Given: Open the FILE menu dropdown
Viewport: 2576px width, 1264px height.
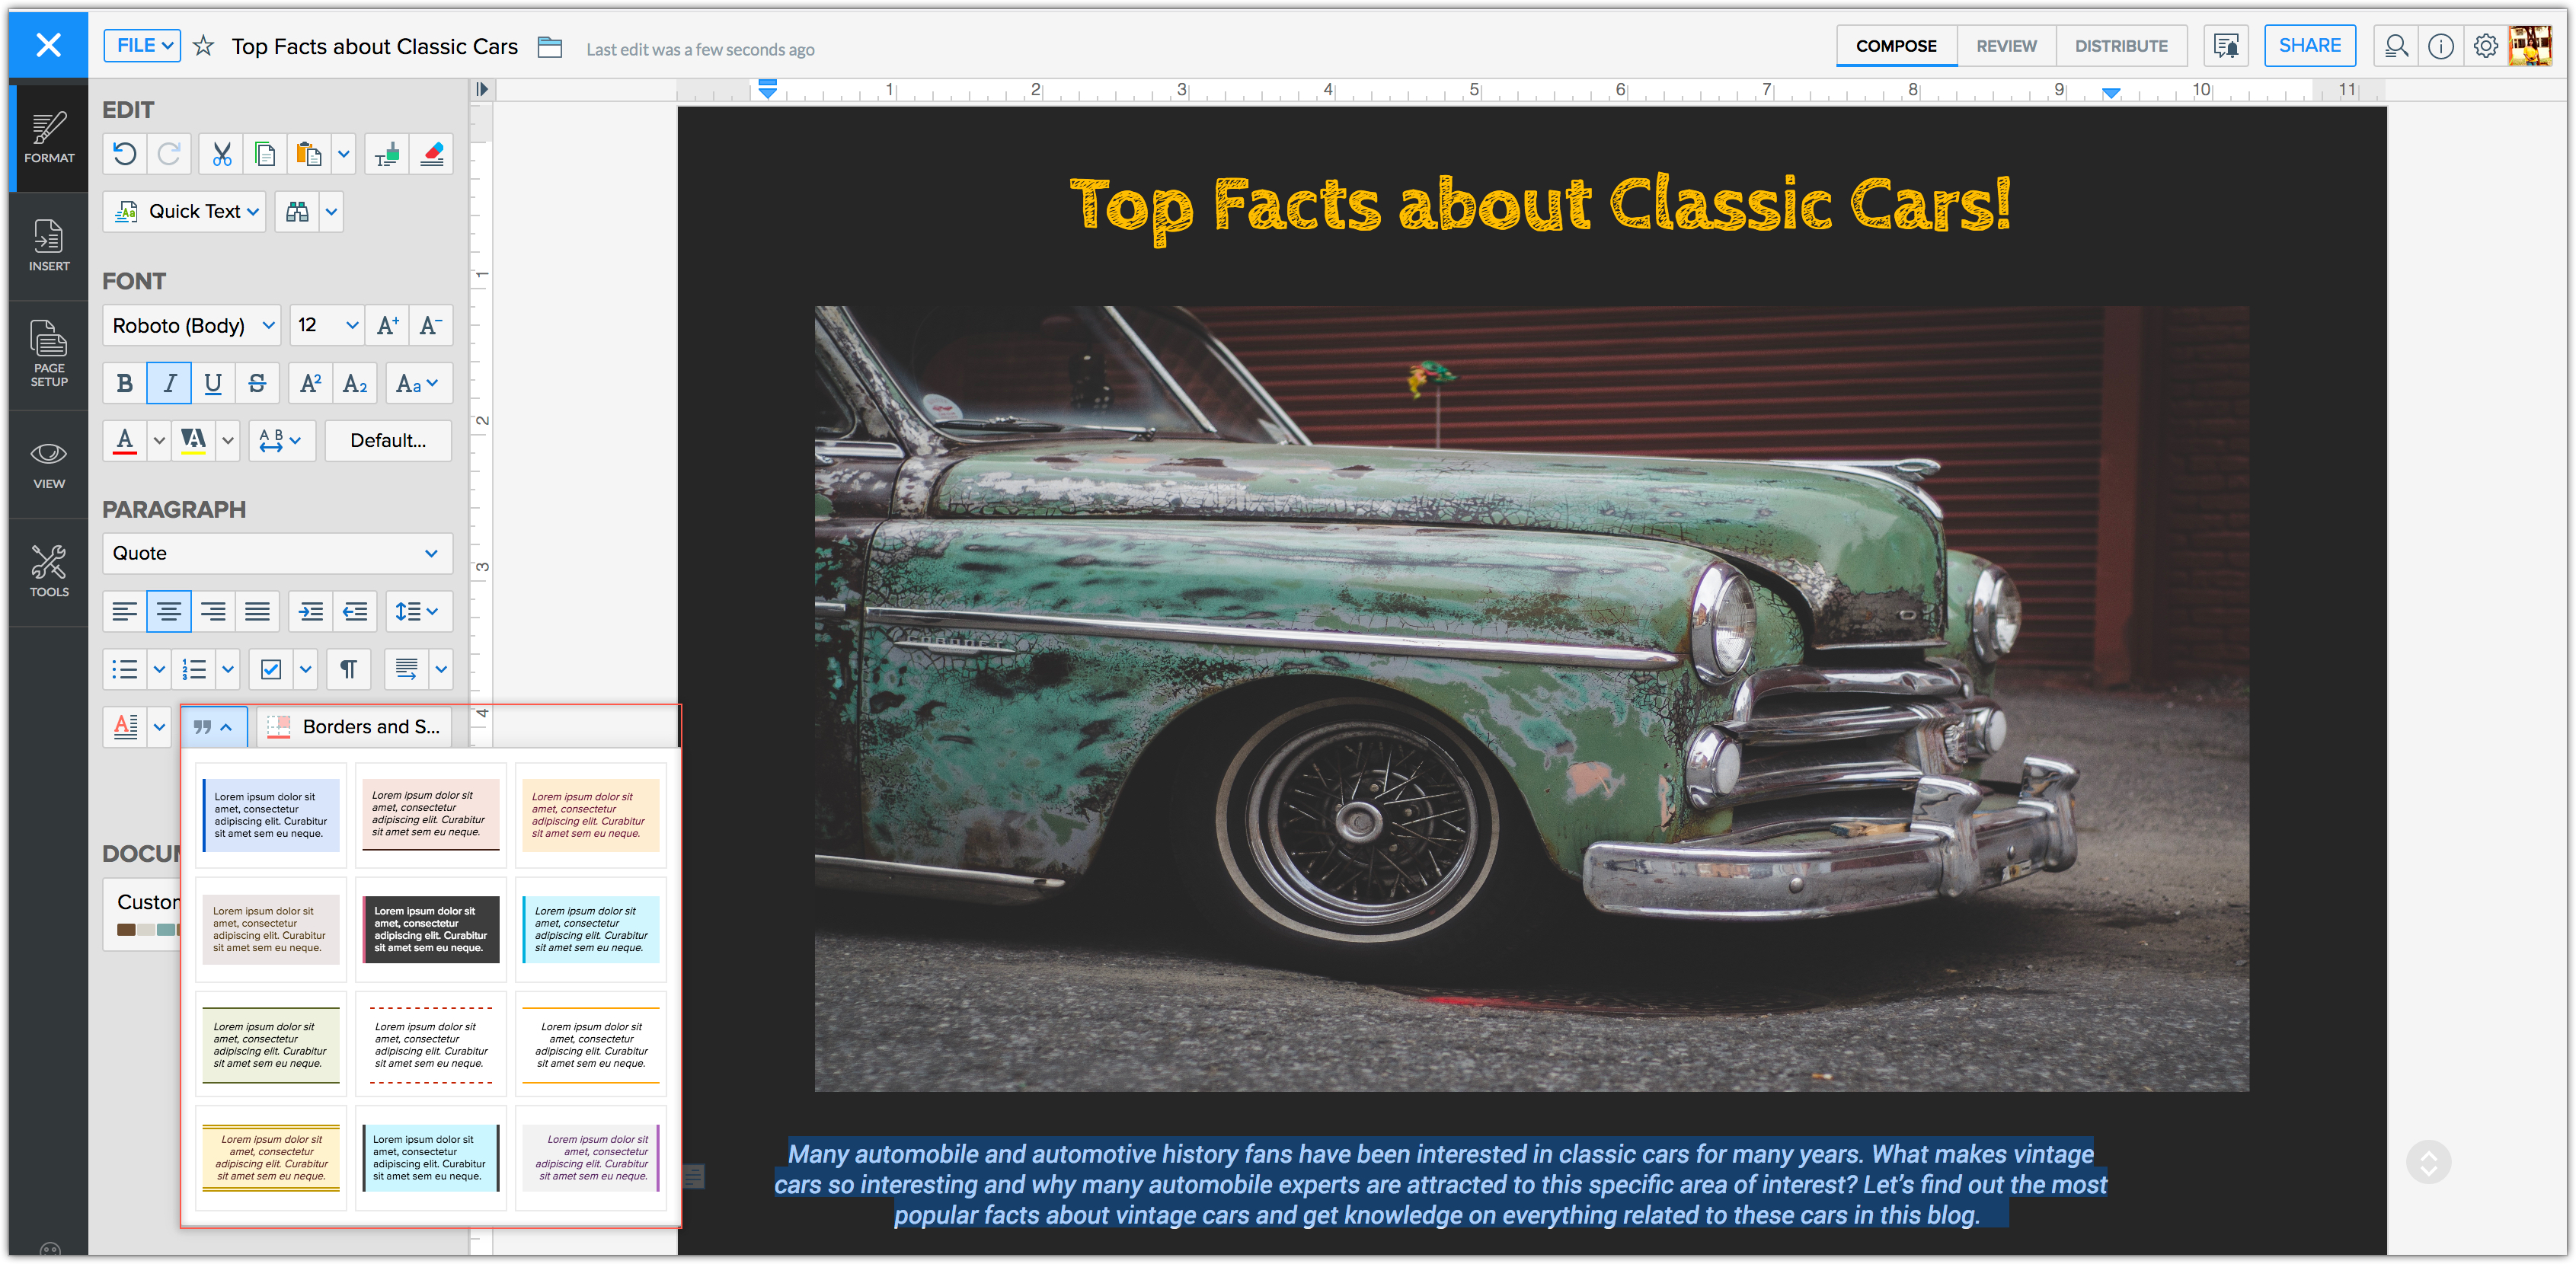Looking at the screenshot, I should (143, 46).
